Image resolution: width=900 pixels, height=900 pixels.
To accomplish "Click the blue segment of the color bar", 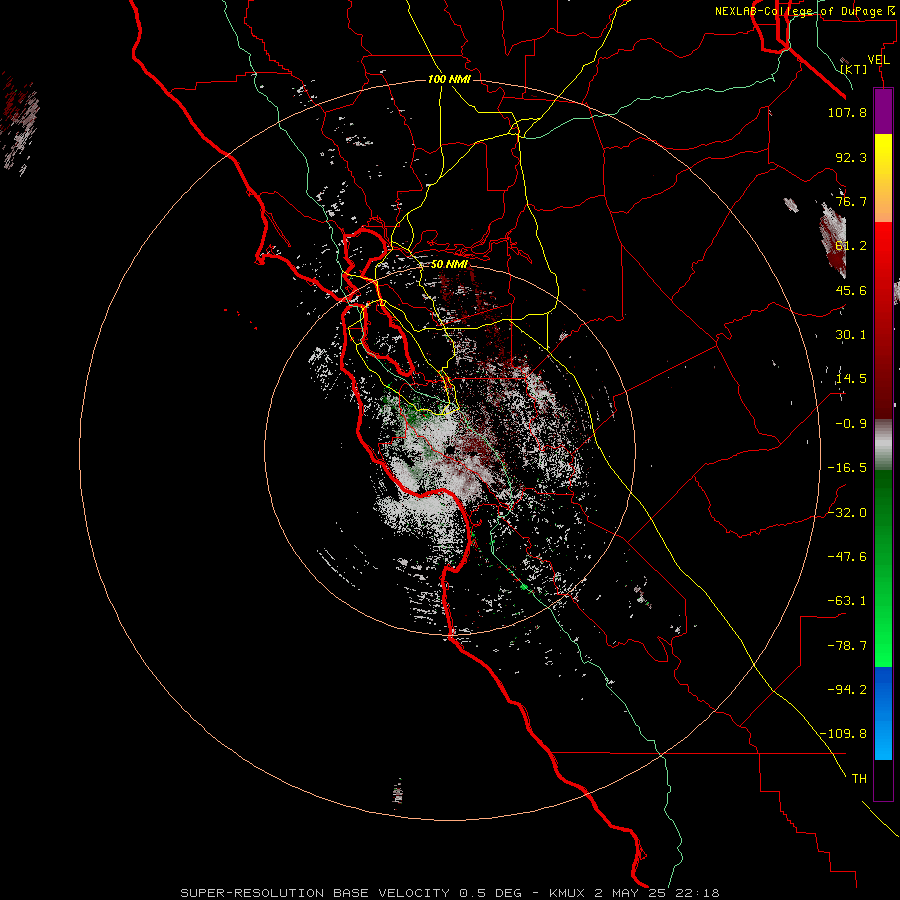I will (883, 713).
